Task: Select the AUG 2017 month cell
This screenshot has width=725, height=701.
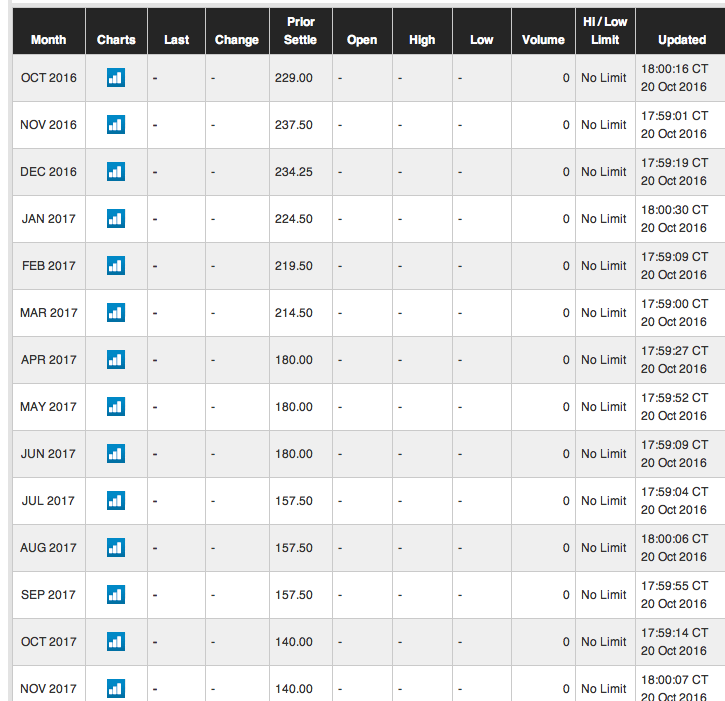Action: point(49,548)
